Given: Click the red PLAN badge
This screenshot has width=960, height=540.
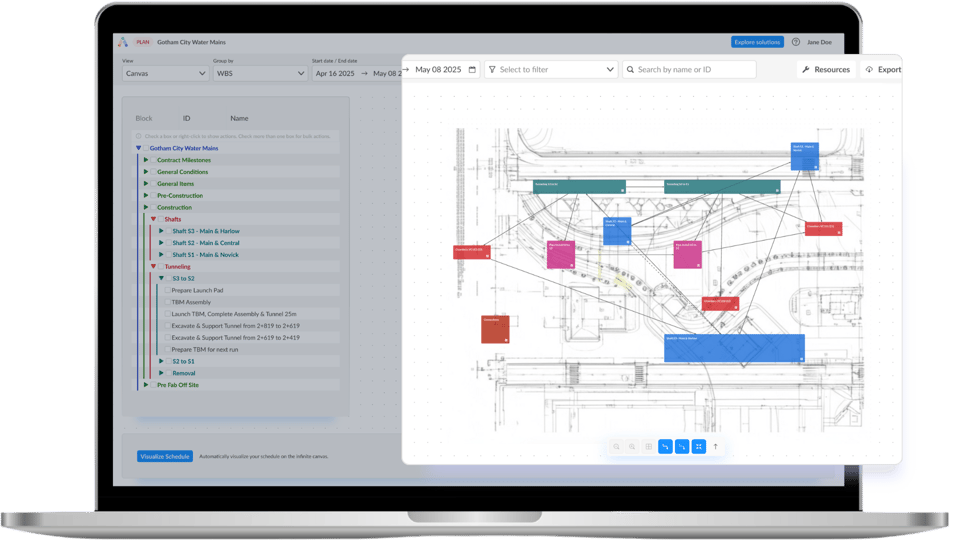Looking at the screenshot, I should 143,42.
